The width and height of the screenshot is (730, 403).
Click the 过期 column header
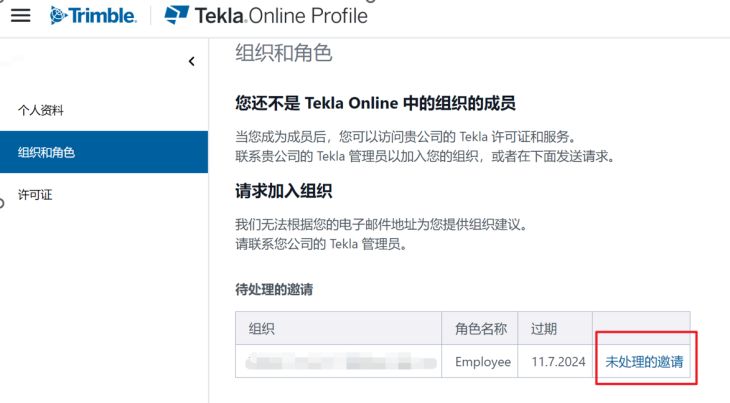545,329
